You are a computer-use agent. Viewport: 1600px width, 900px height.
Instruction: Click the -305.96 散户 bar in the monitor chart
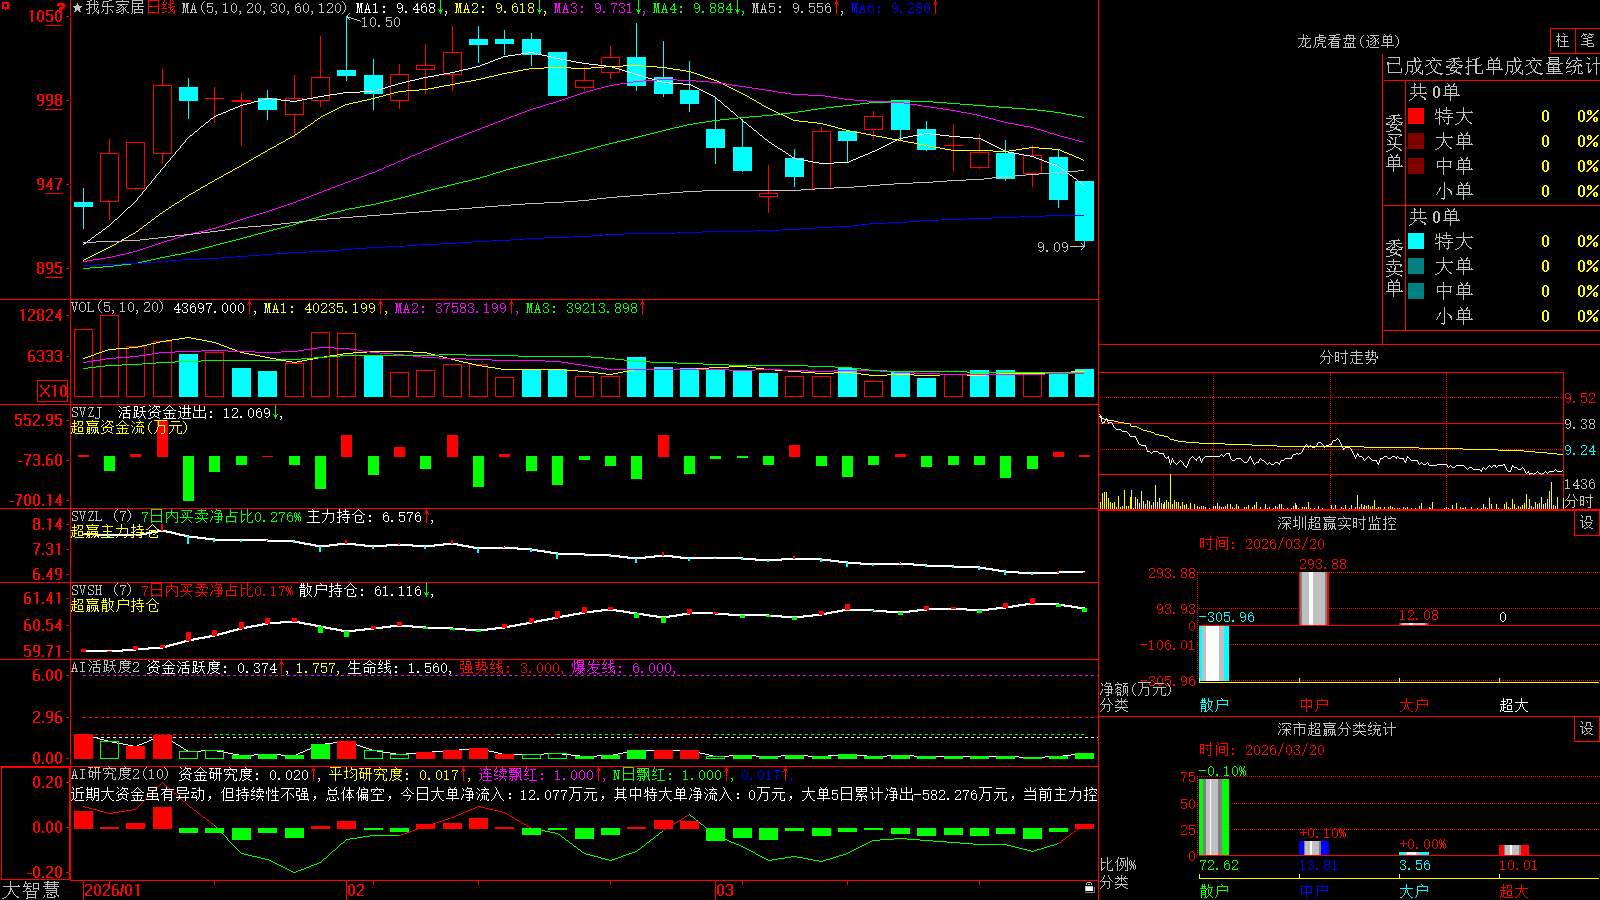pos(1214,653)
